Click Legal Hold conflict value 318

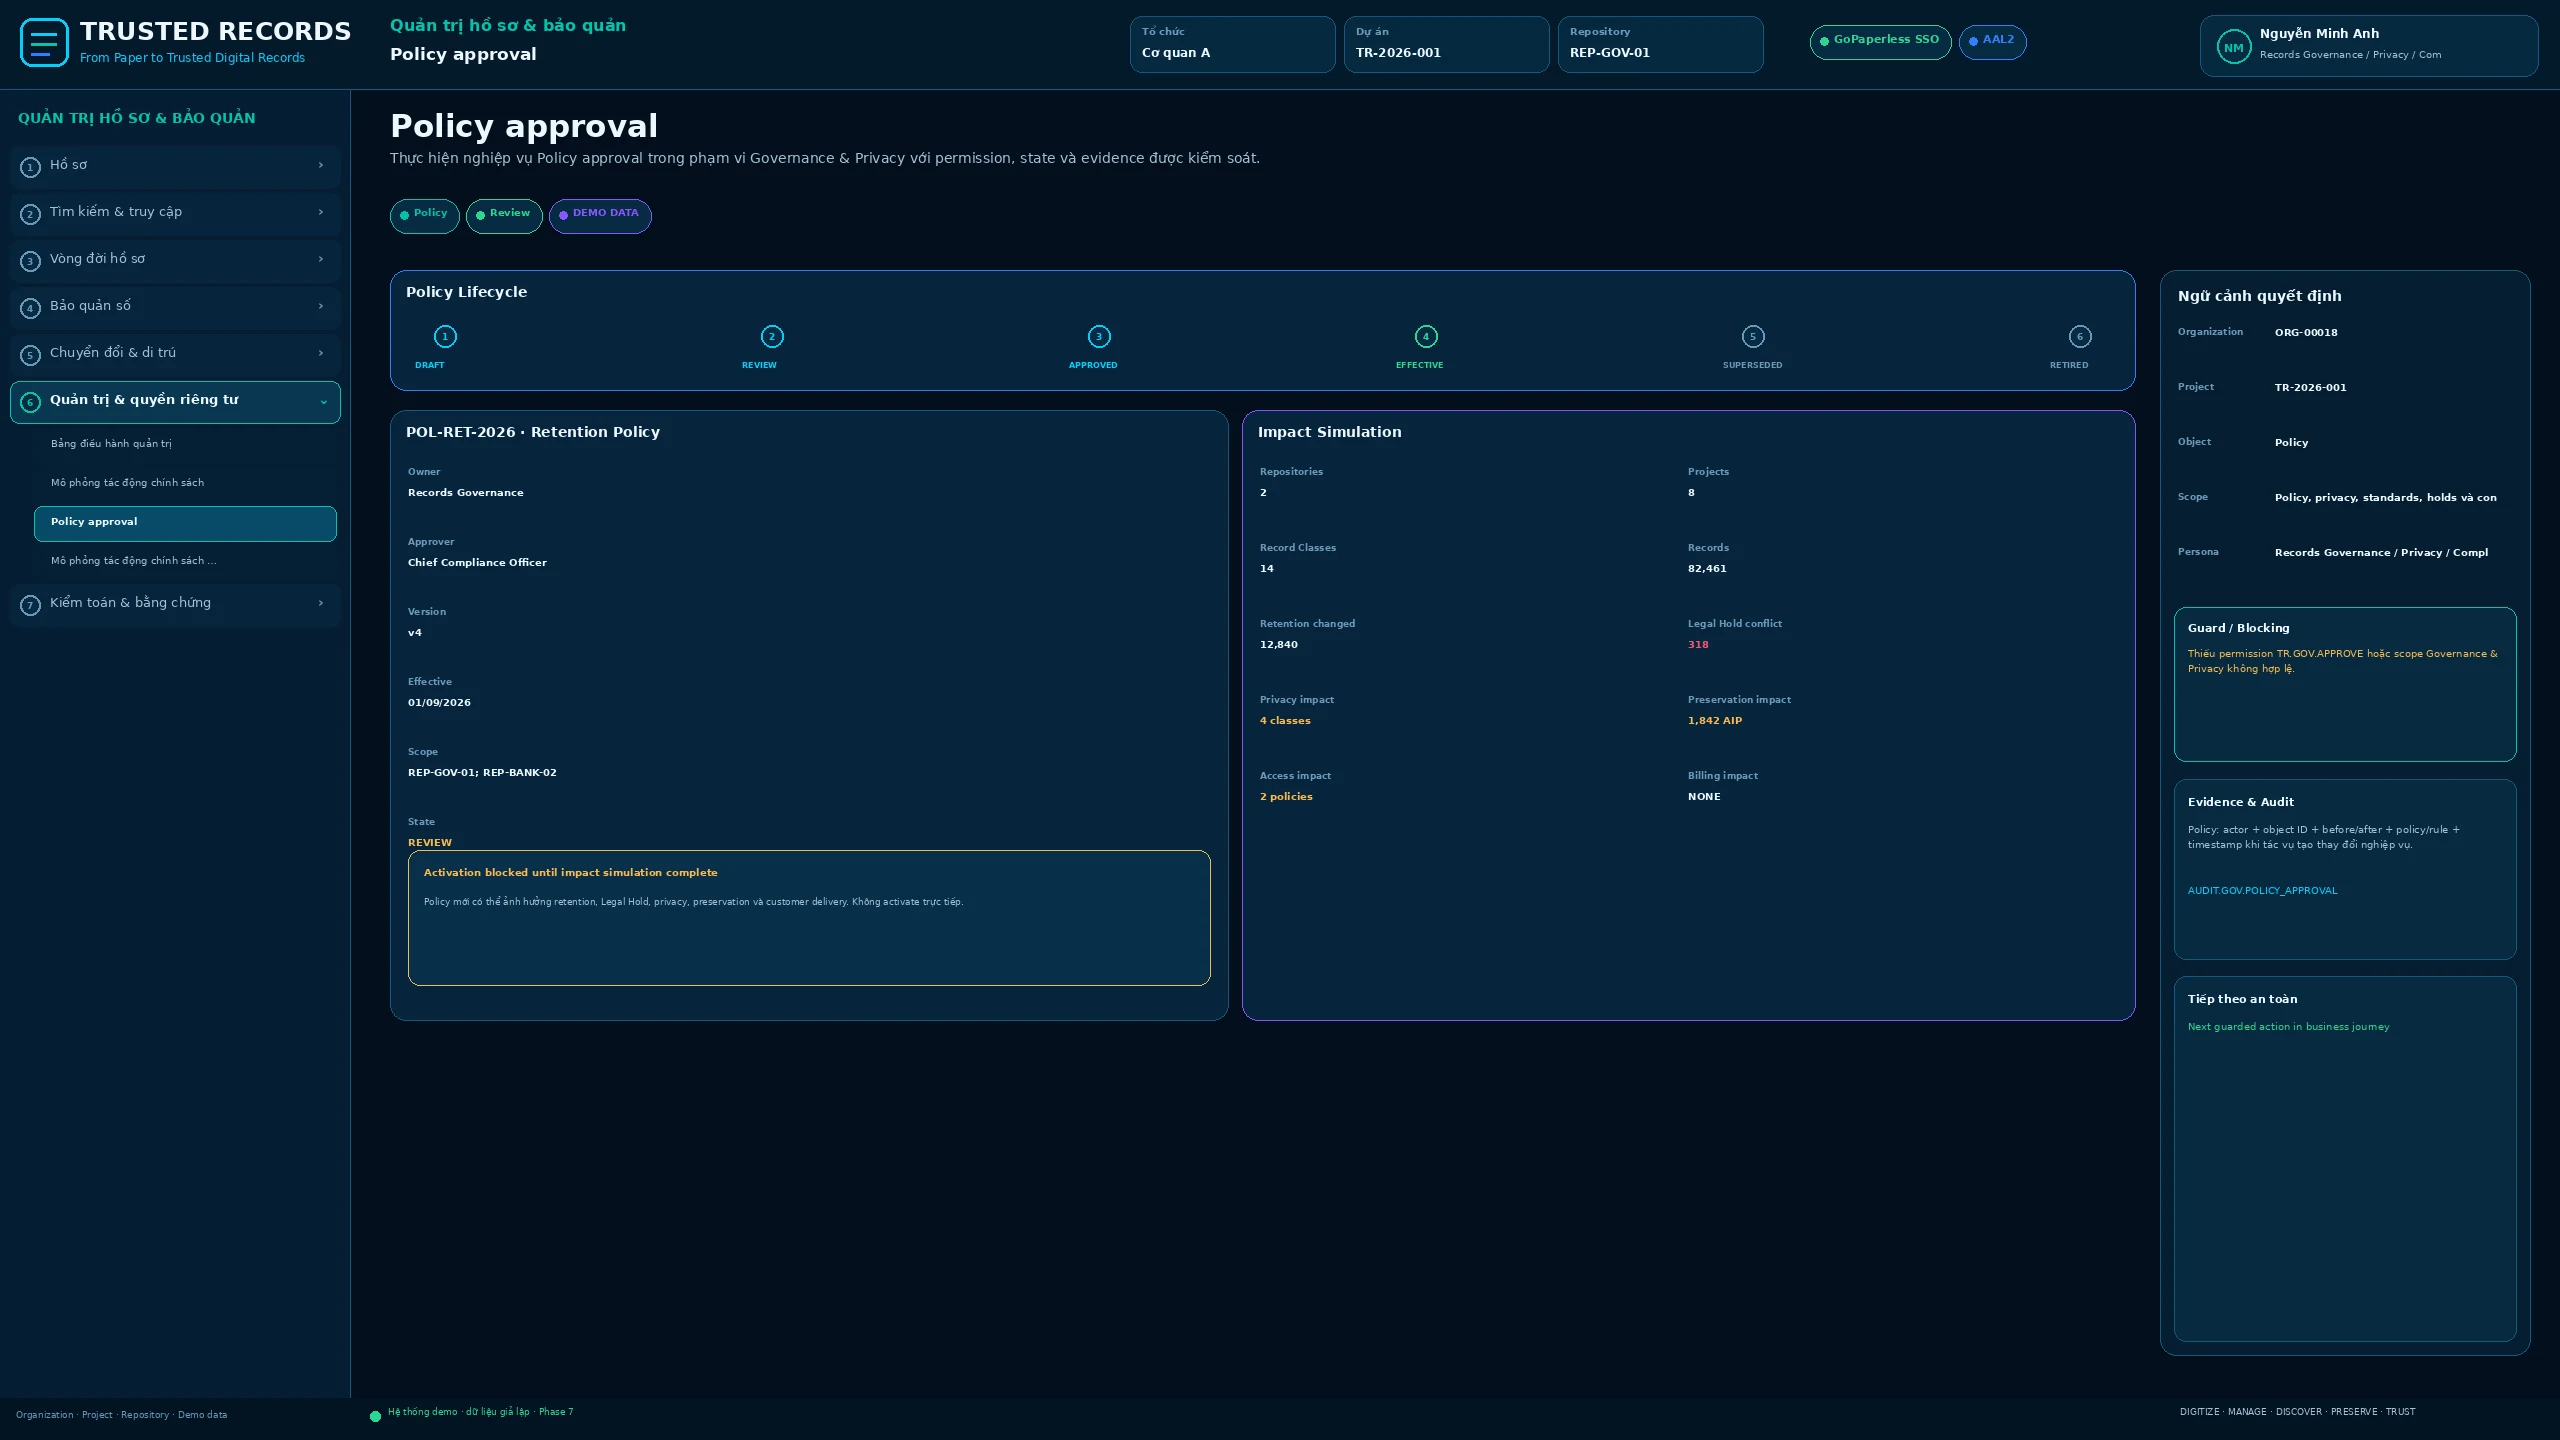[1698, 645]
